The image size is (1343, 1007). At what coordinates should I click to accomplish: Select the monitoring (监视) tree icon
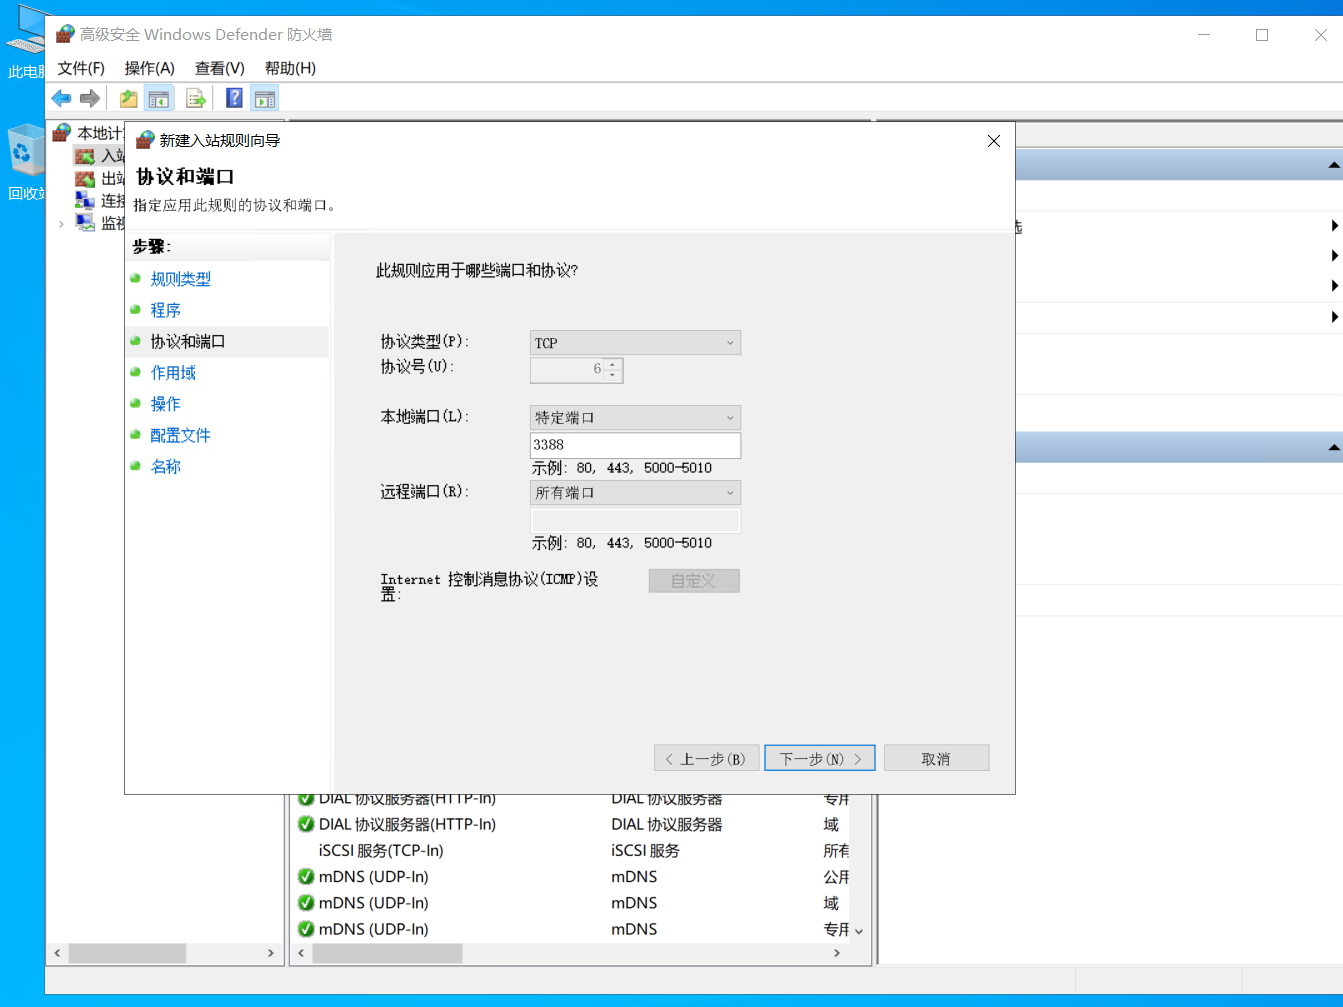point(85,223)
